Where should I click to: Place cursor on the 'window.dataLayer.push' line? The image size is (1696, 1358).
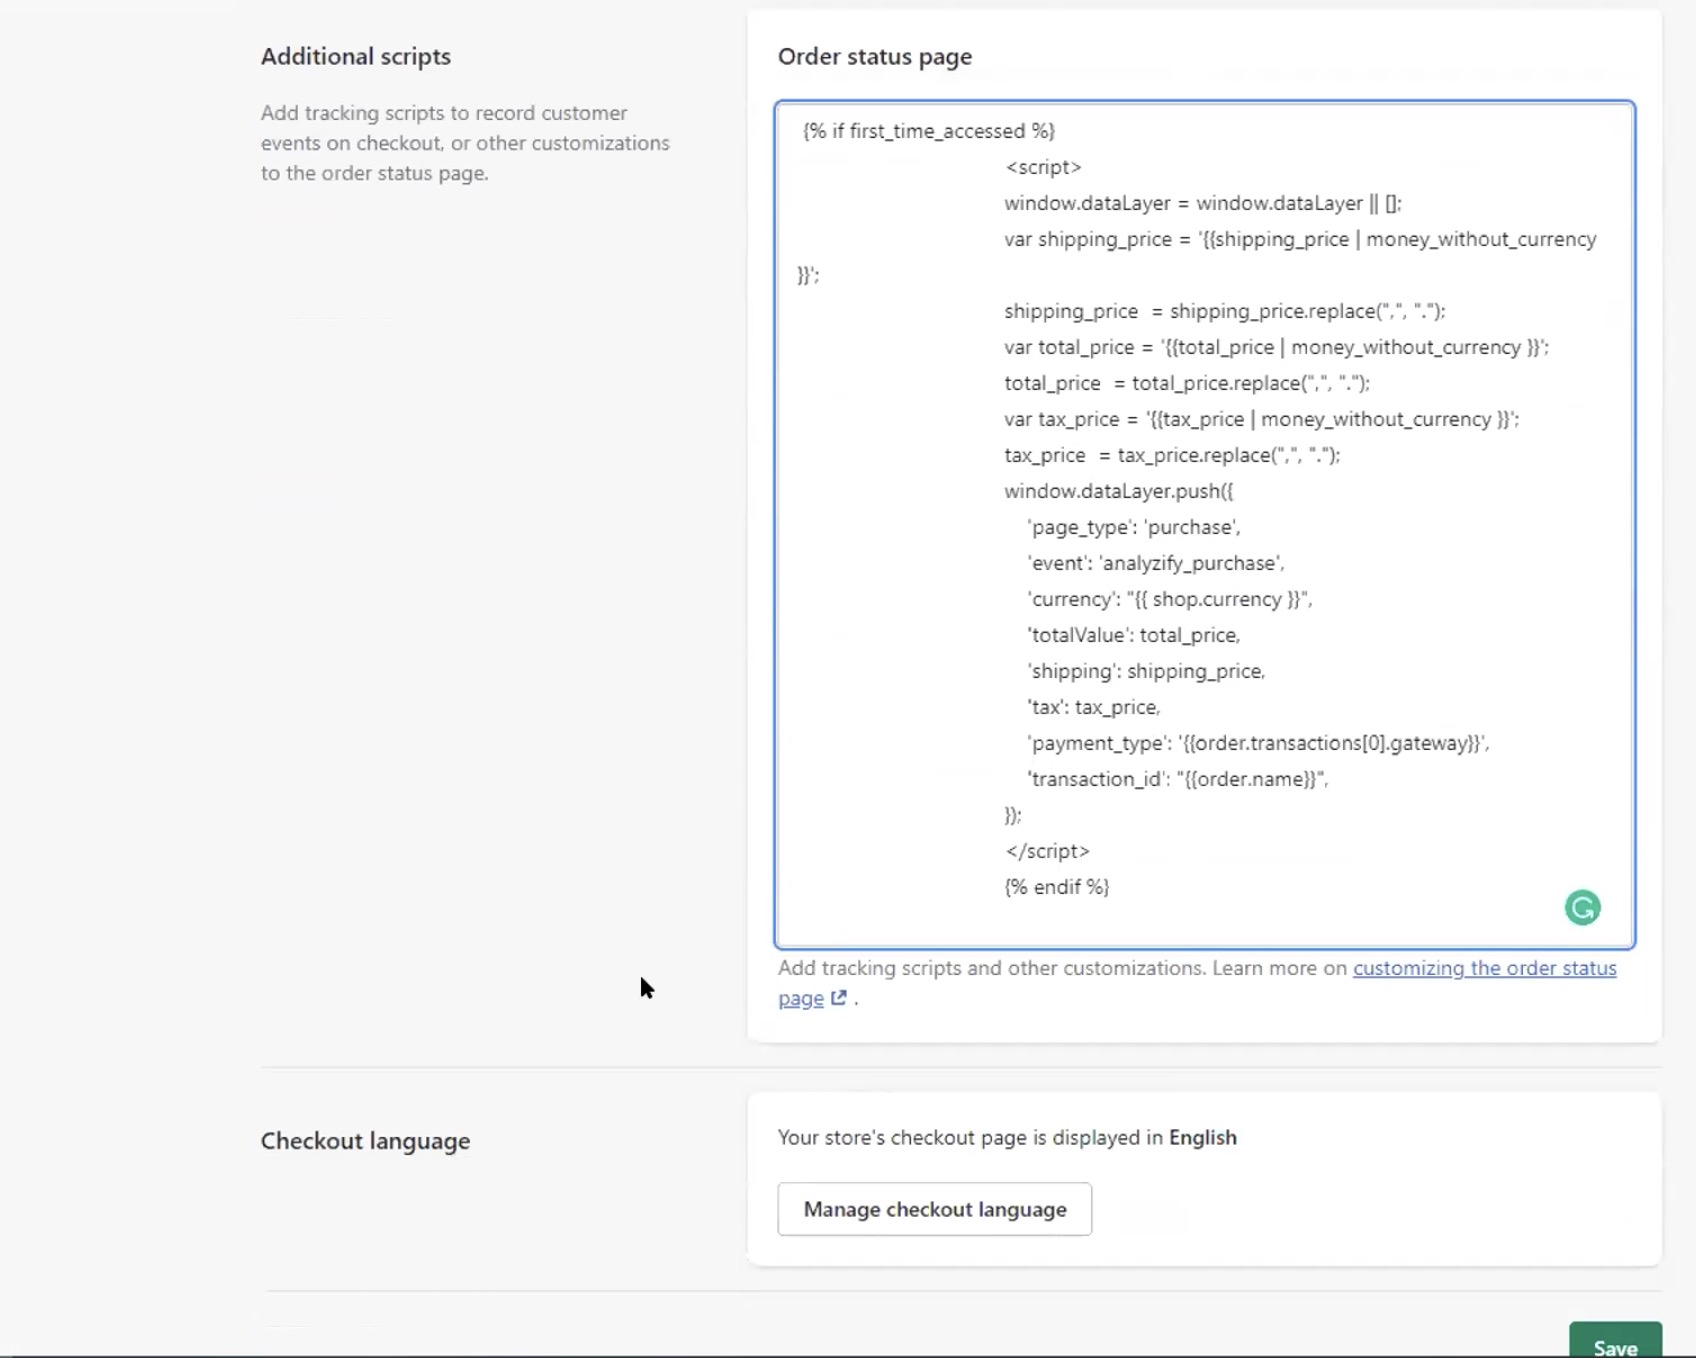click(1118, 491)
